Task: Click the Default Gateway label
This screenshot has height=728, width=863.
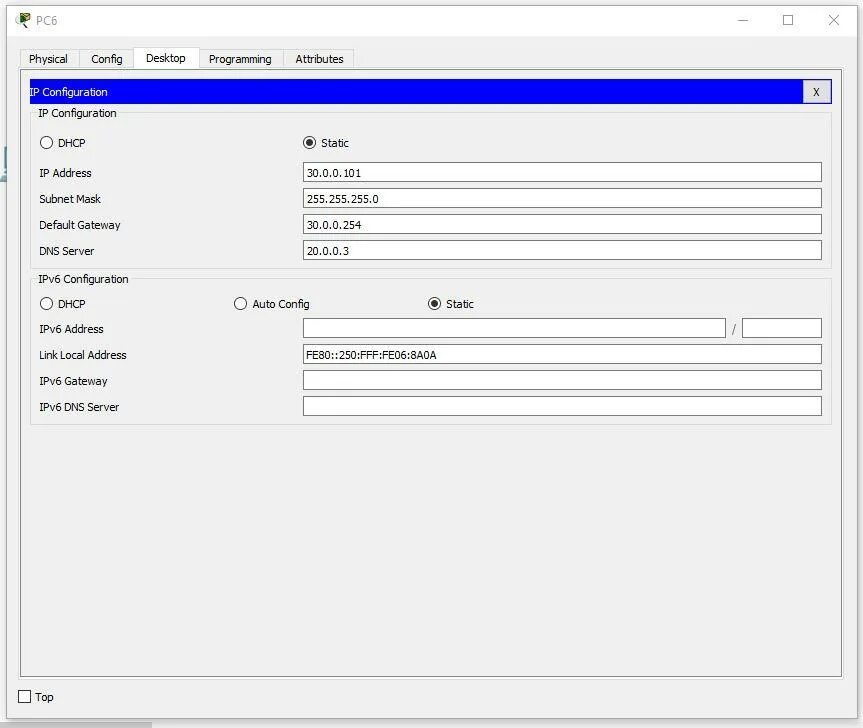Action: (80, 225)
